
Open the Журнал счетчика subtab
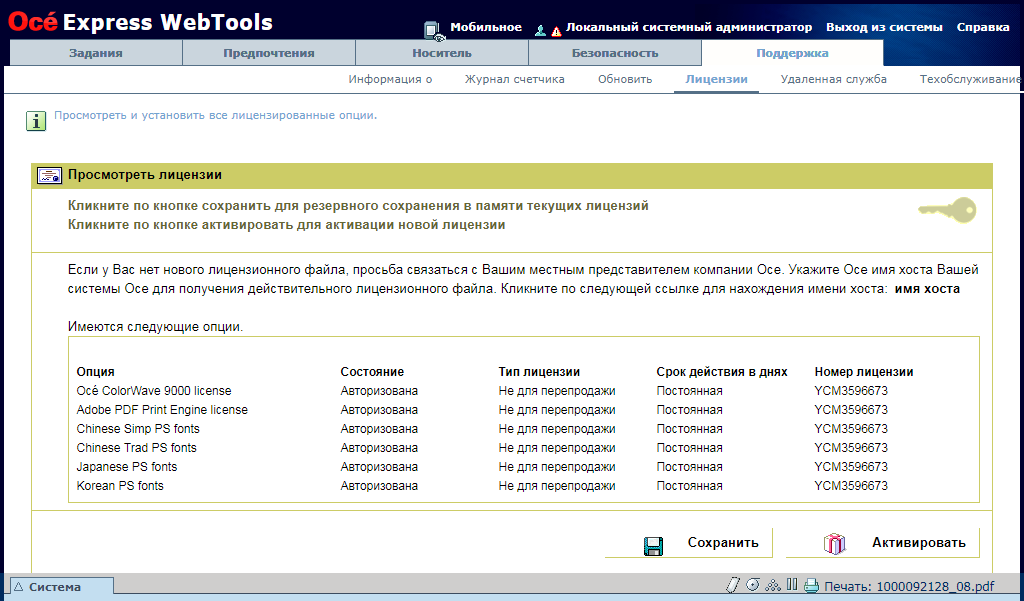click(x=515, y=79)
